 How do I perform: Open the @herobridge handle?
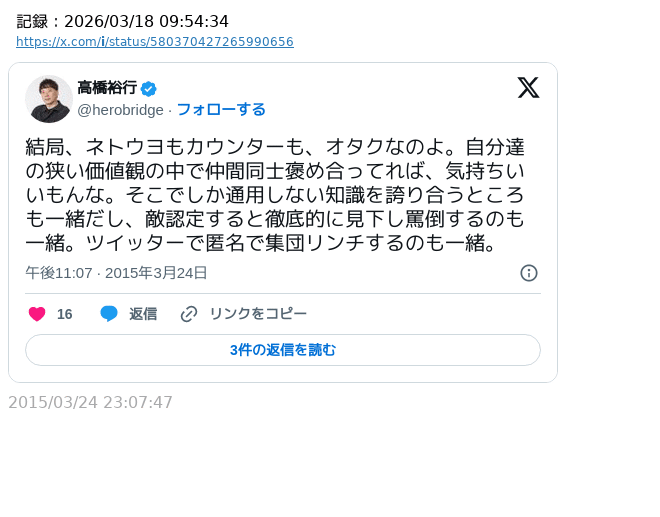click(x=120, y=109)
